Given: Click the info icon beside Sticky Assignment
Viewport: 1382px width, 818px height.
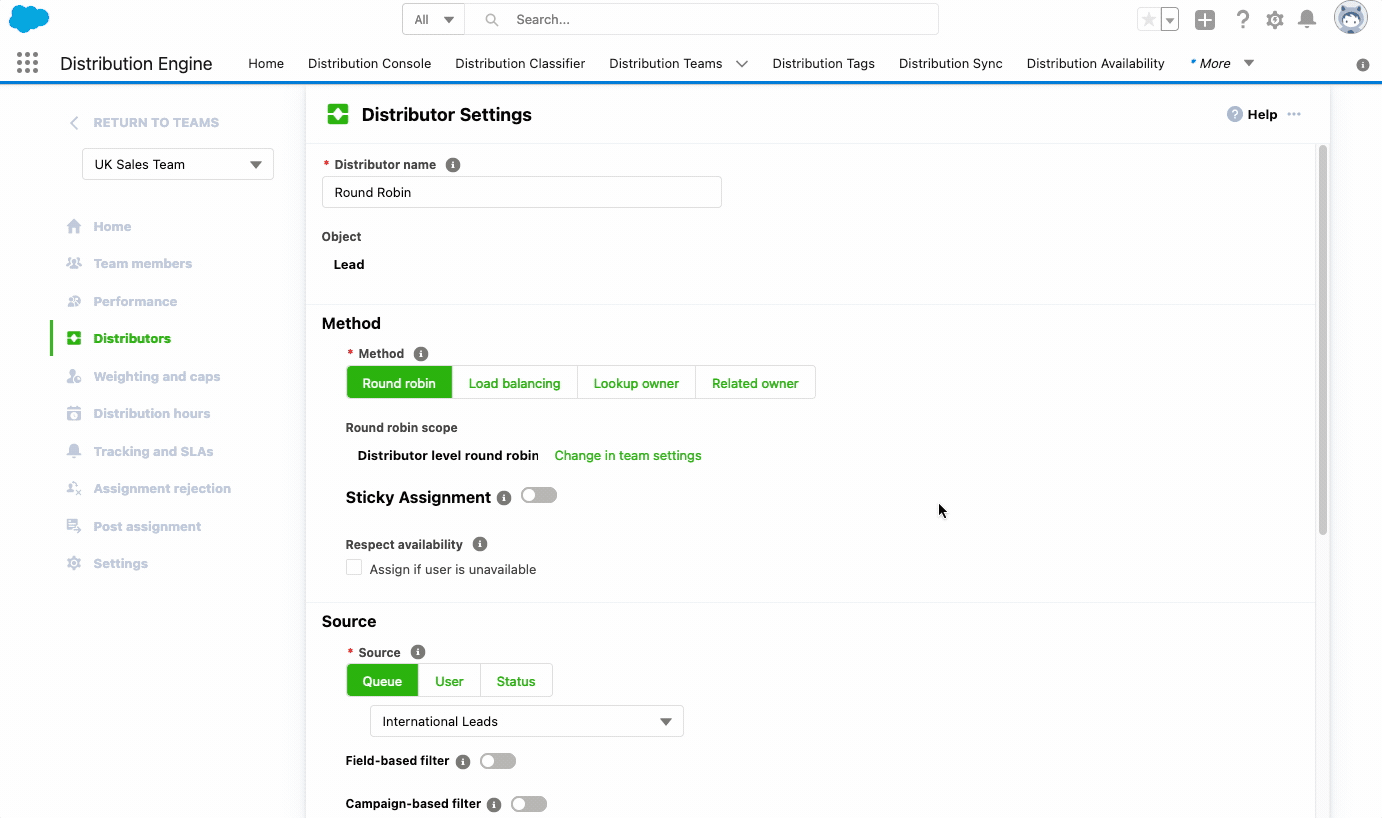Looking at the screenshot, I should (504, 498).
